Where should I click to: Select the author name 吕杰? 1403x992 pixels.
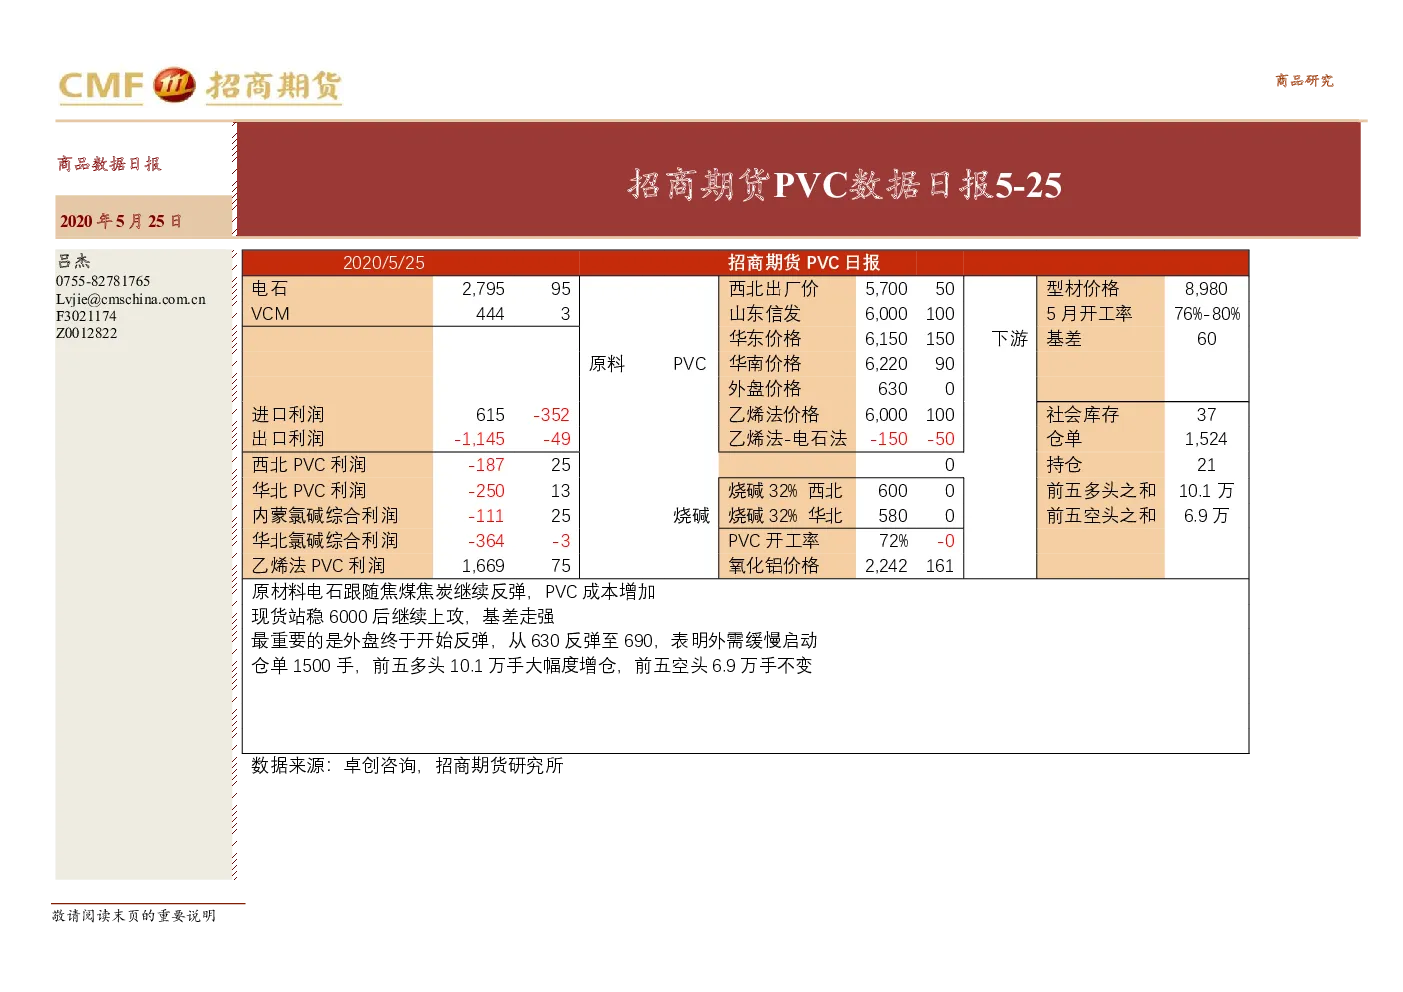pos(73,261)
